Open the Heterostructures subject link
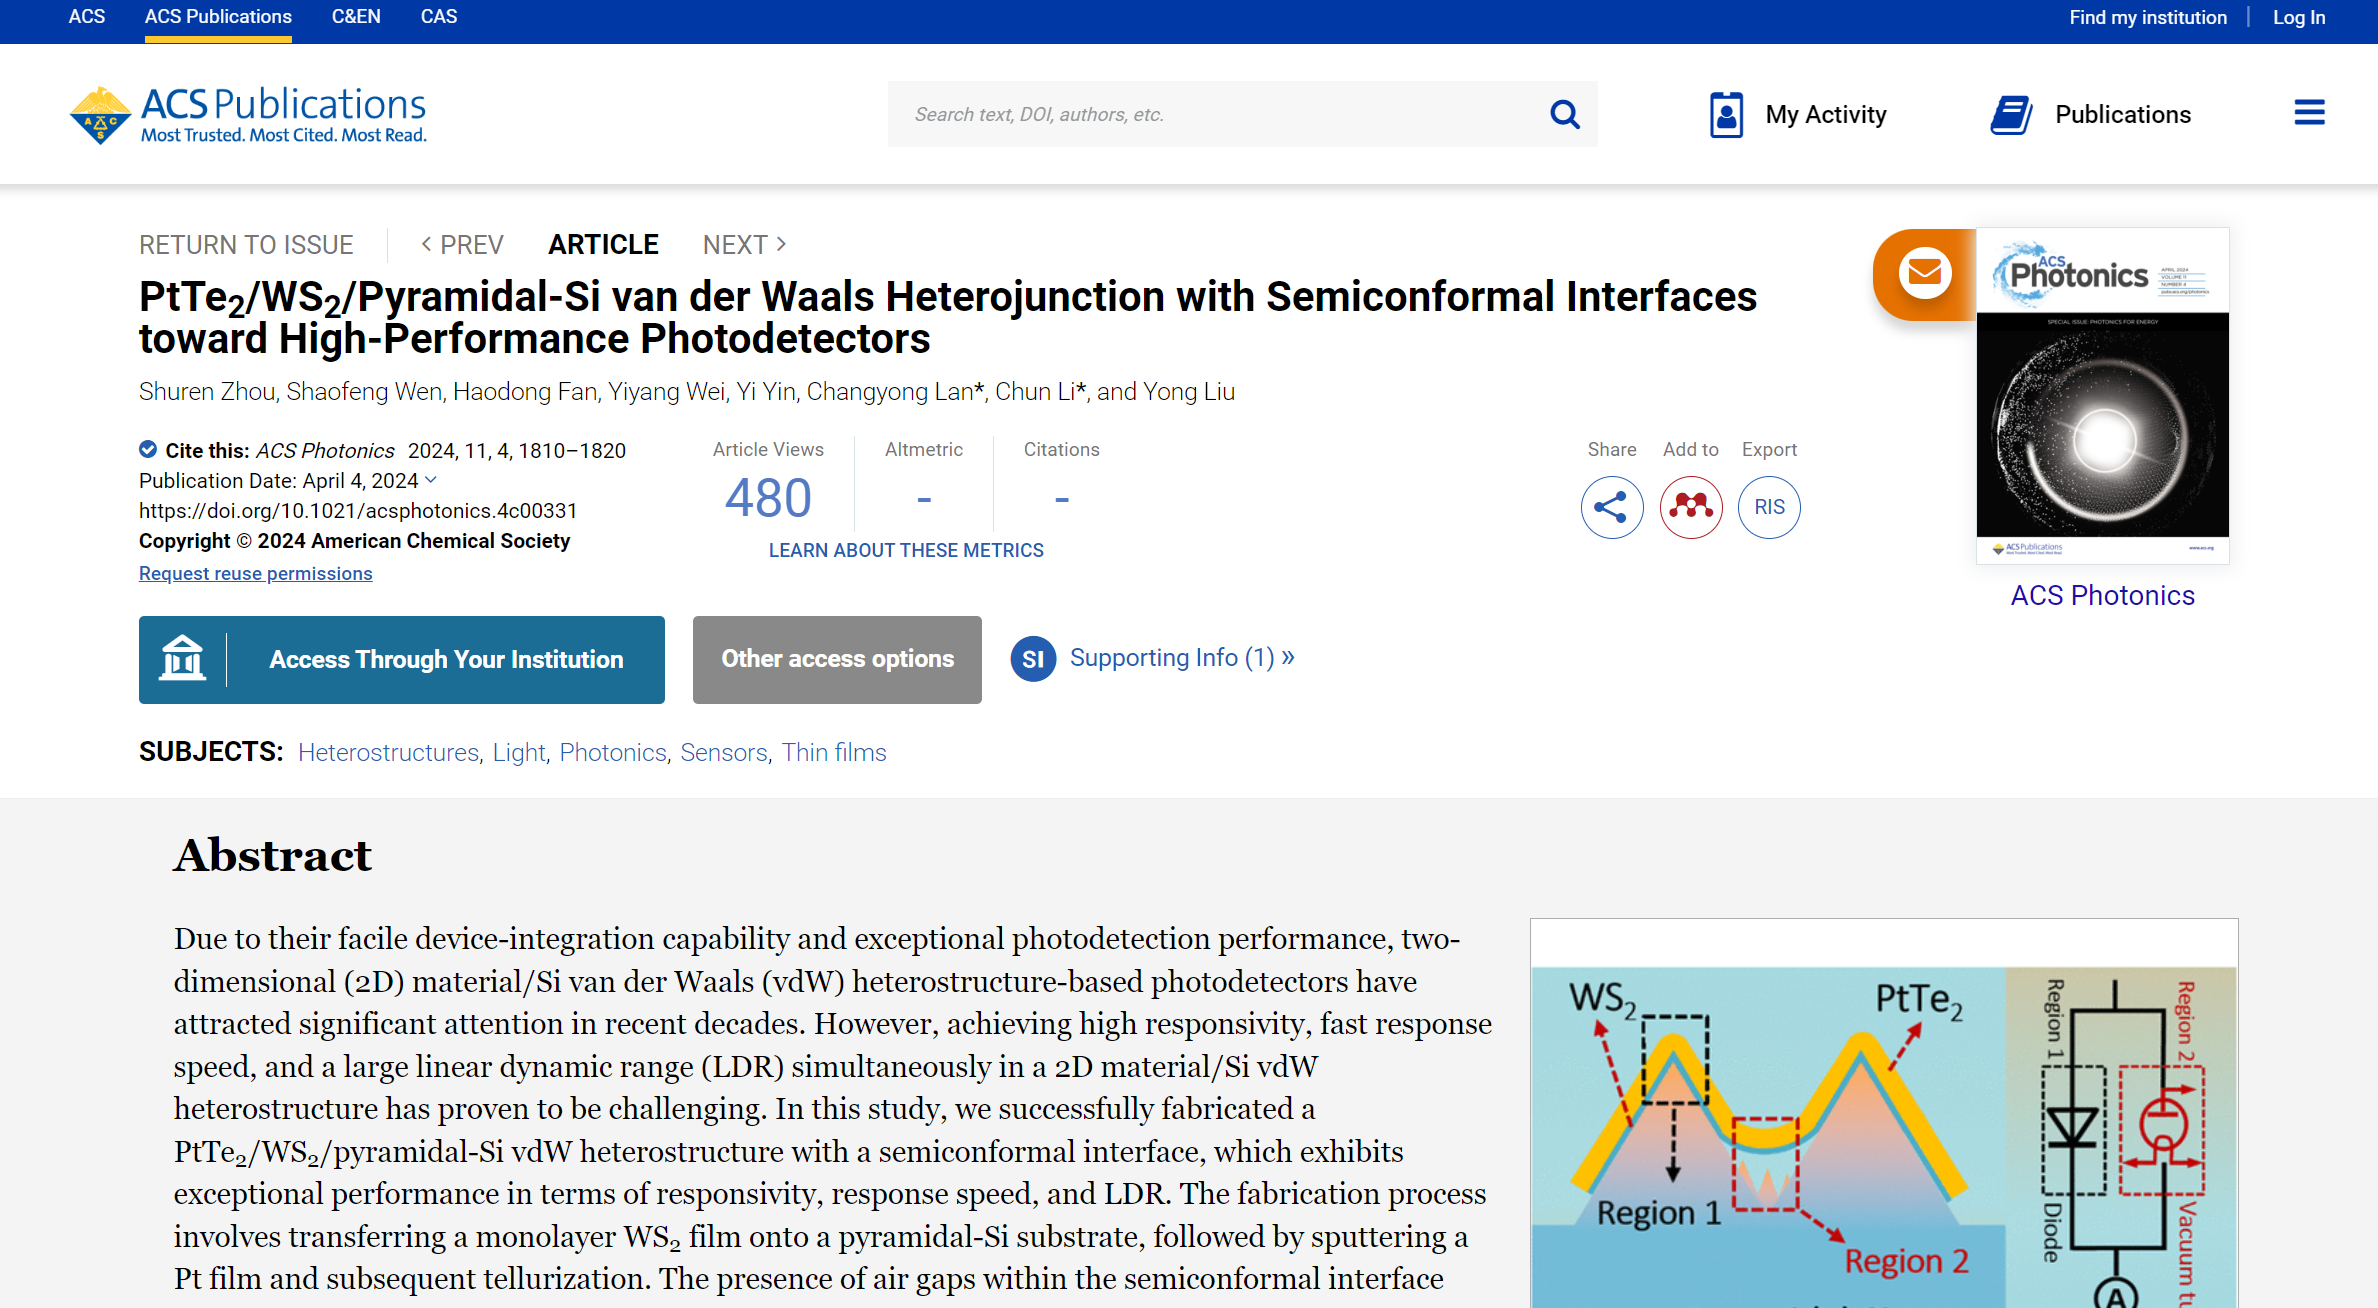 [388, 753]
